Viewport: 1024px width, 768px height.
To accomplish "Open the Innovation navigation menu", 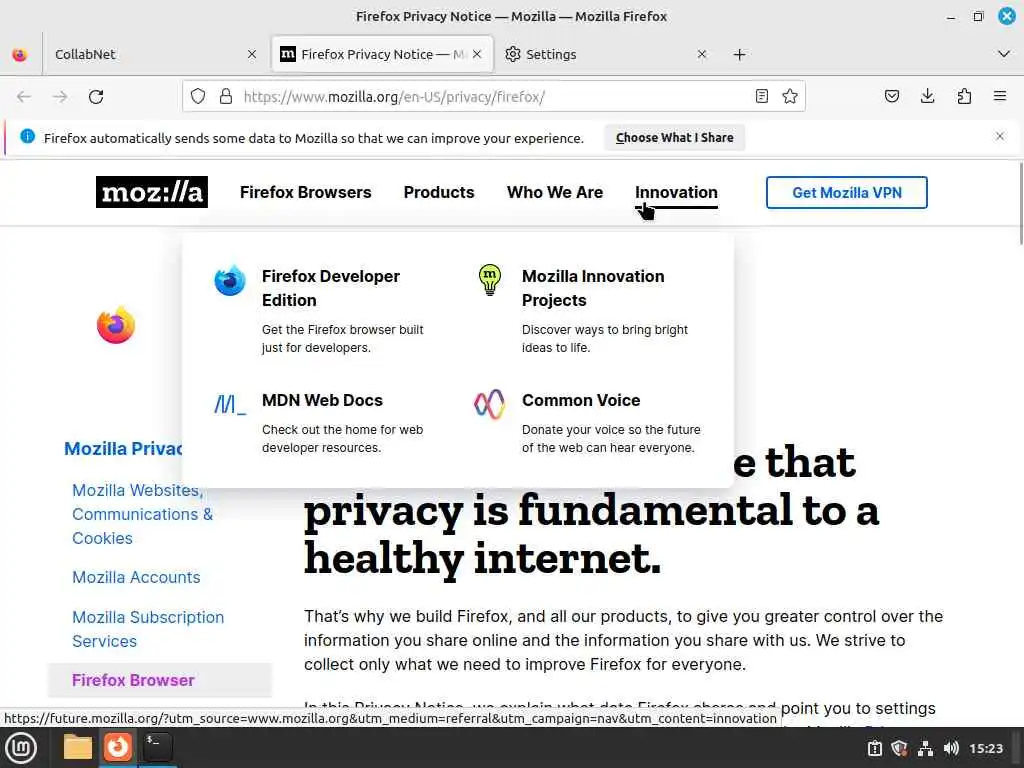I will (x=677, y=192).
